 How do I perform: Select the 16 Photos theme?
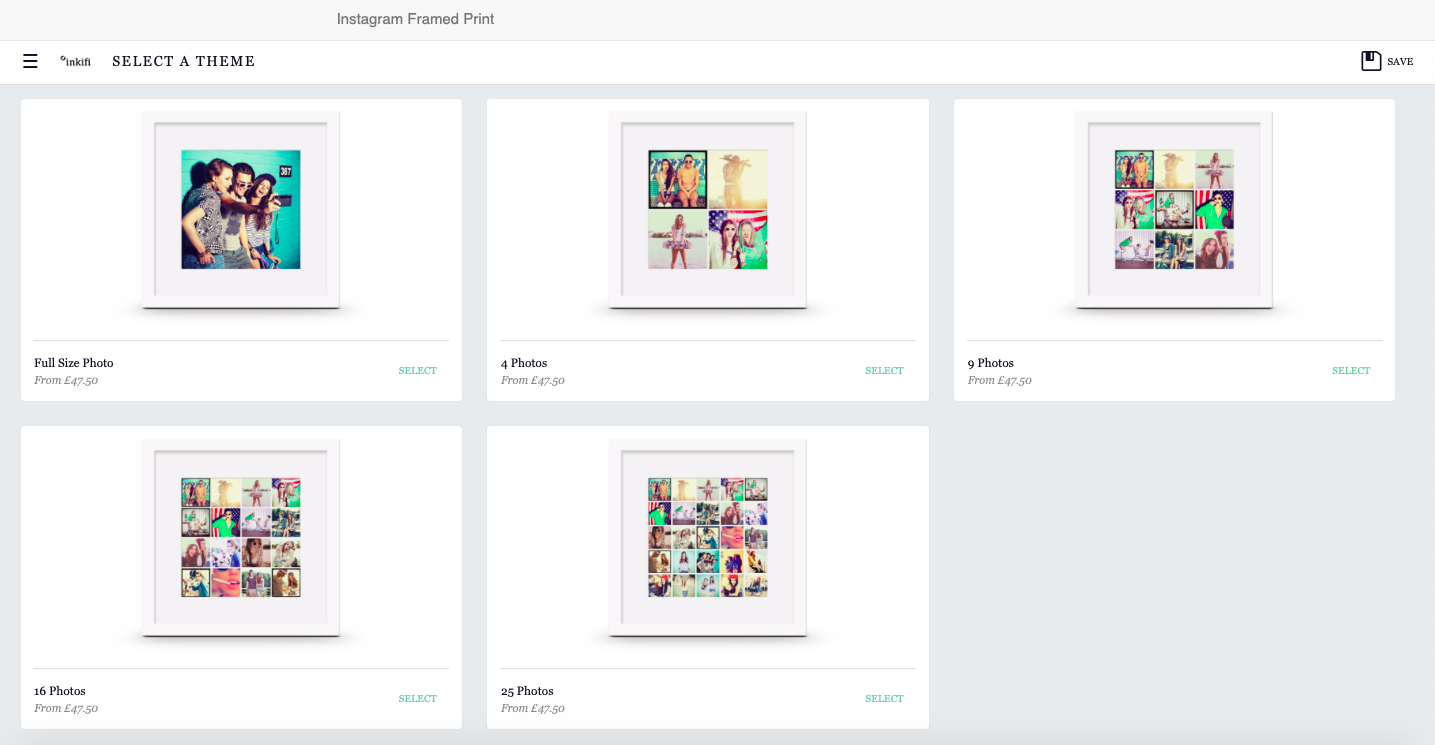tap(417, 699)
